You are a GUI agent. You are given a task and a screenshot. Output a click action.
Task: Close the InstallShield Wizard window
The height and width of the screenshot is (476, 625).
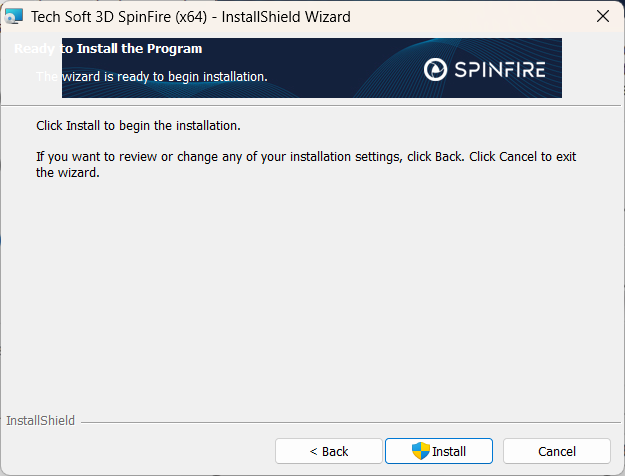pyautogui.click(x=602, y=17)
